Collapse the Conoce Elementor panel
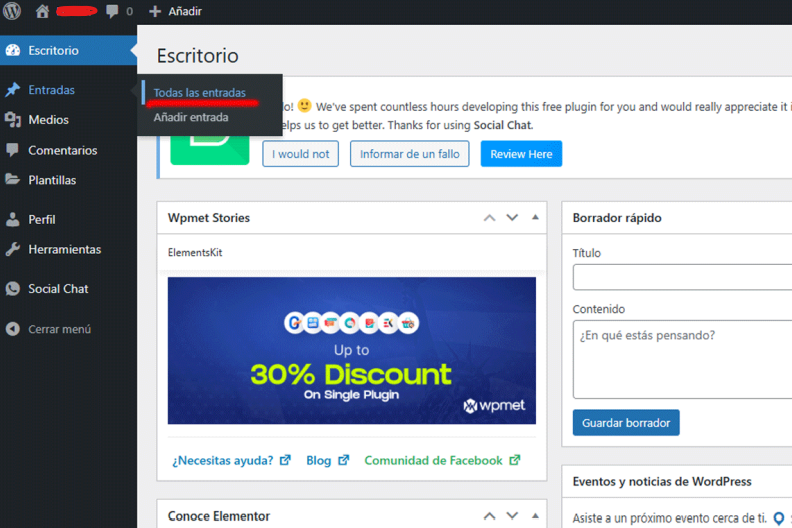The image size is (792, 528). click(x=535, y=515)
